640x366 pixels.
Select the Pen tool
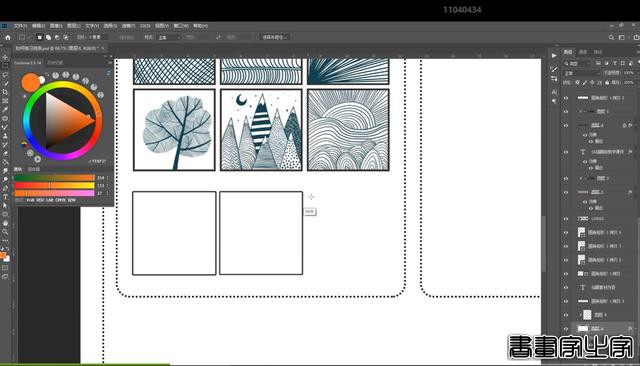click(x=5, y=188)
